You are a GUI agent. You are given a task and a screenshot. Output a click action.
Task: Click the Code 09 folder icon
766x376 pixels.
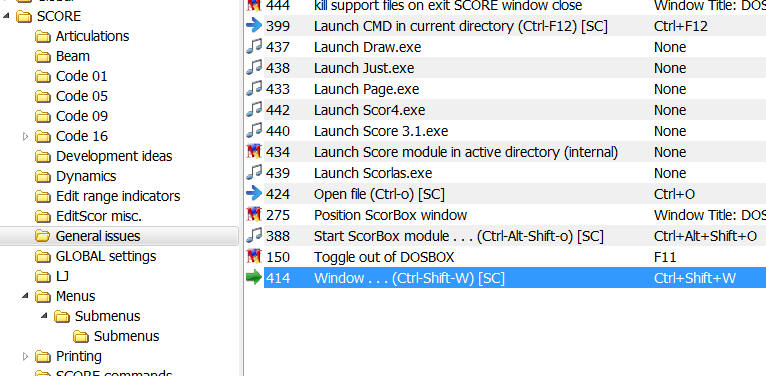tap(43, 117)
